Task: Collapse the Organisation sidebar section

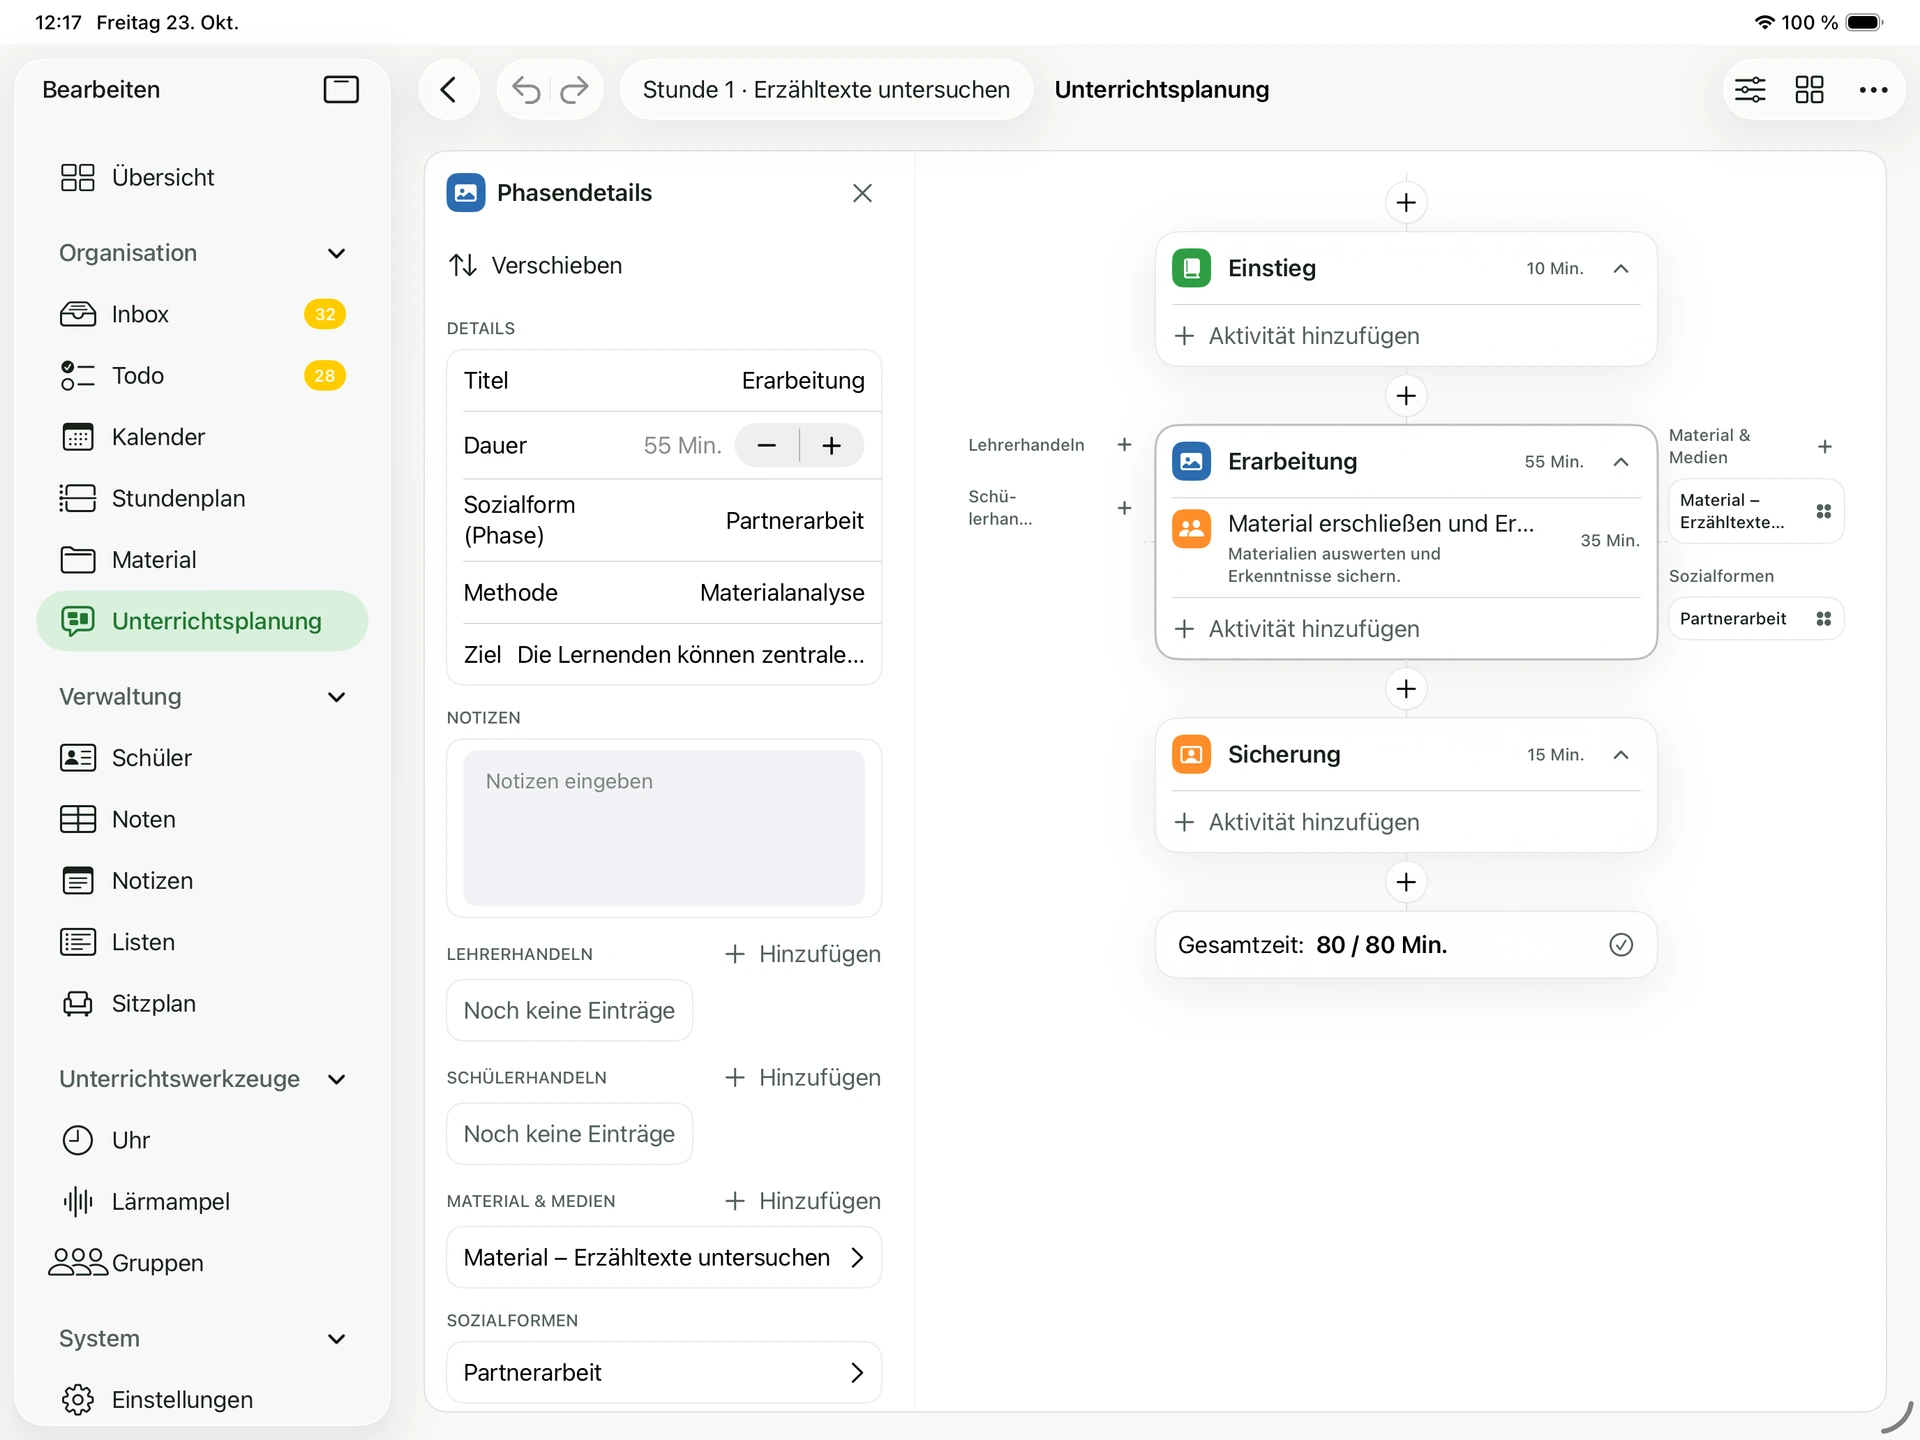Action: tap(337, 253)
